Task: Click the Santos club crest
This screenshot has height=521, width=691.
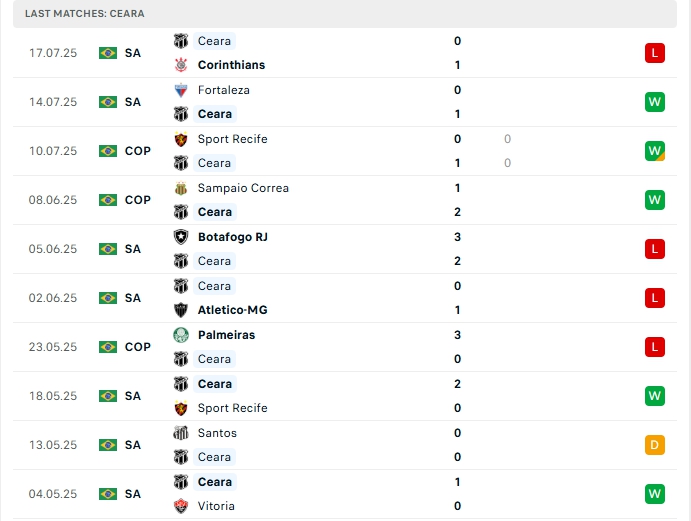Action: coord(181,433)
